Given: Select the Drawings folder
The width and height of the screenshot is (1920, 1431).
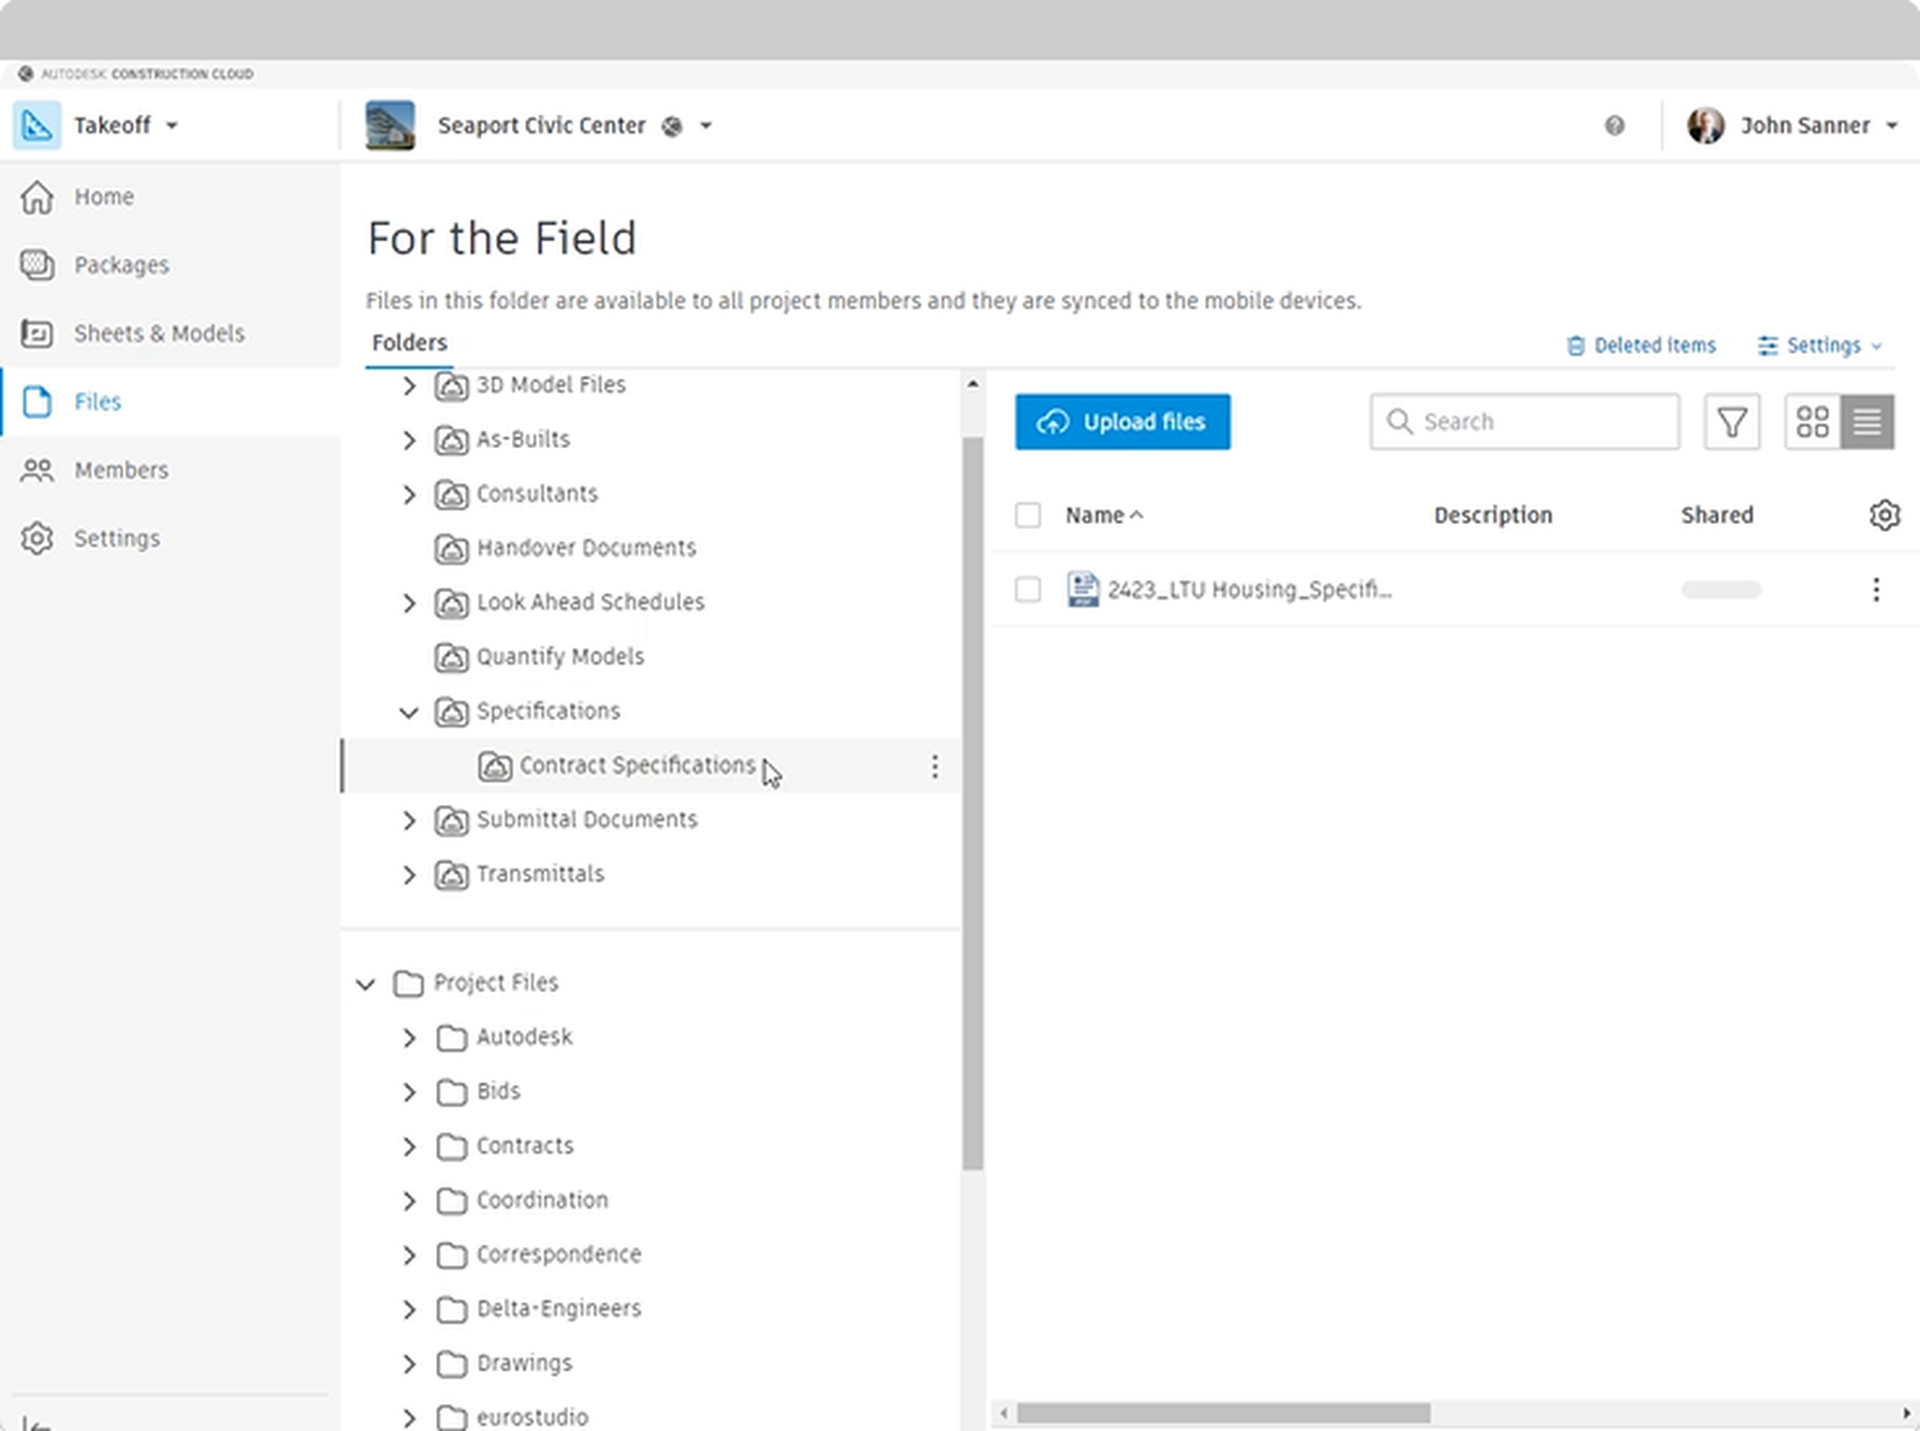Looking at the screenshot, I should point(524,1363).
